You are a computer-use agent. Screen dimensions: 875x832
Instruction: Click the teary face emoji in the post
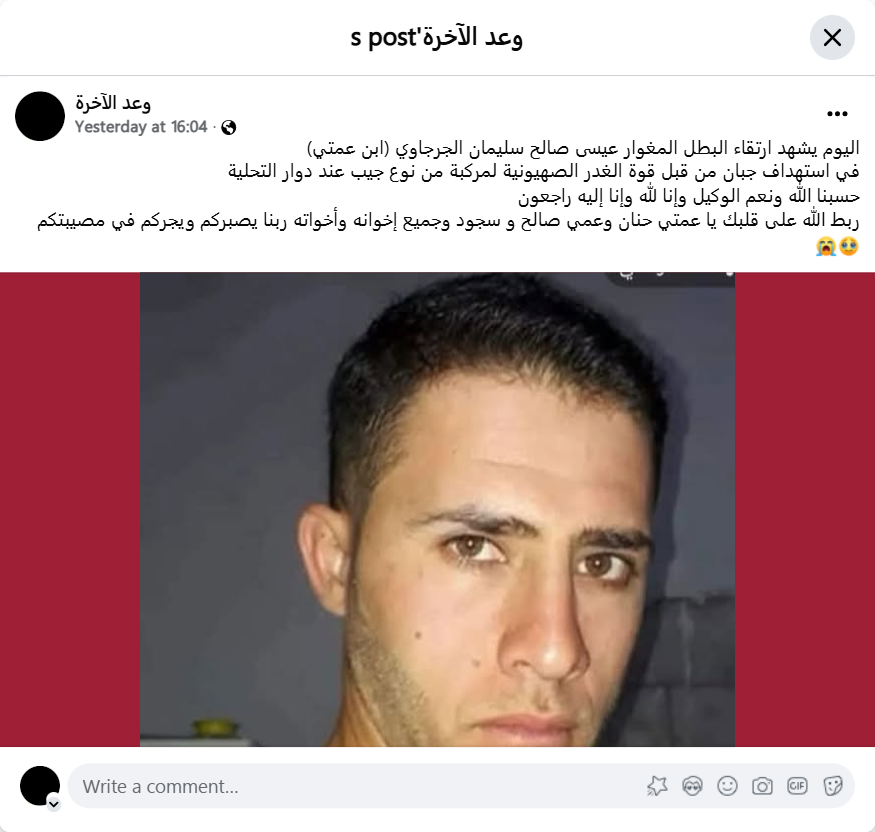849,246
